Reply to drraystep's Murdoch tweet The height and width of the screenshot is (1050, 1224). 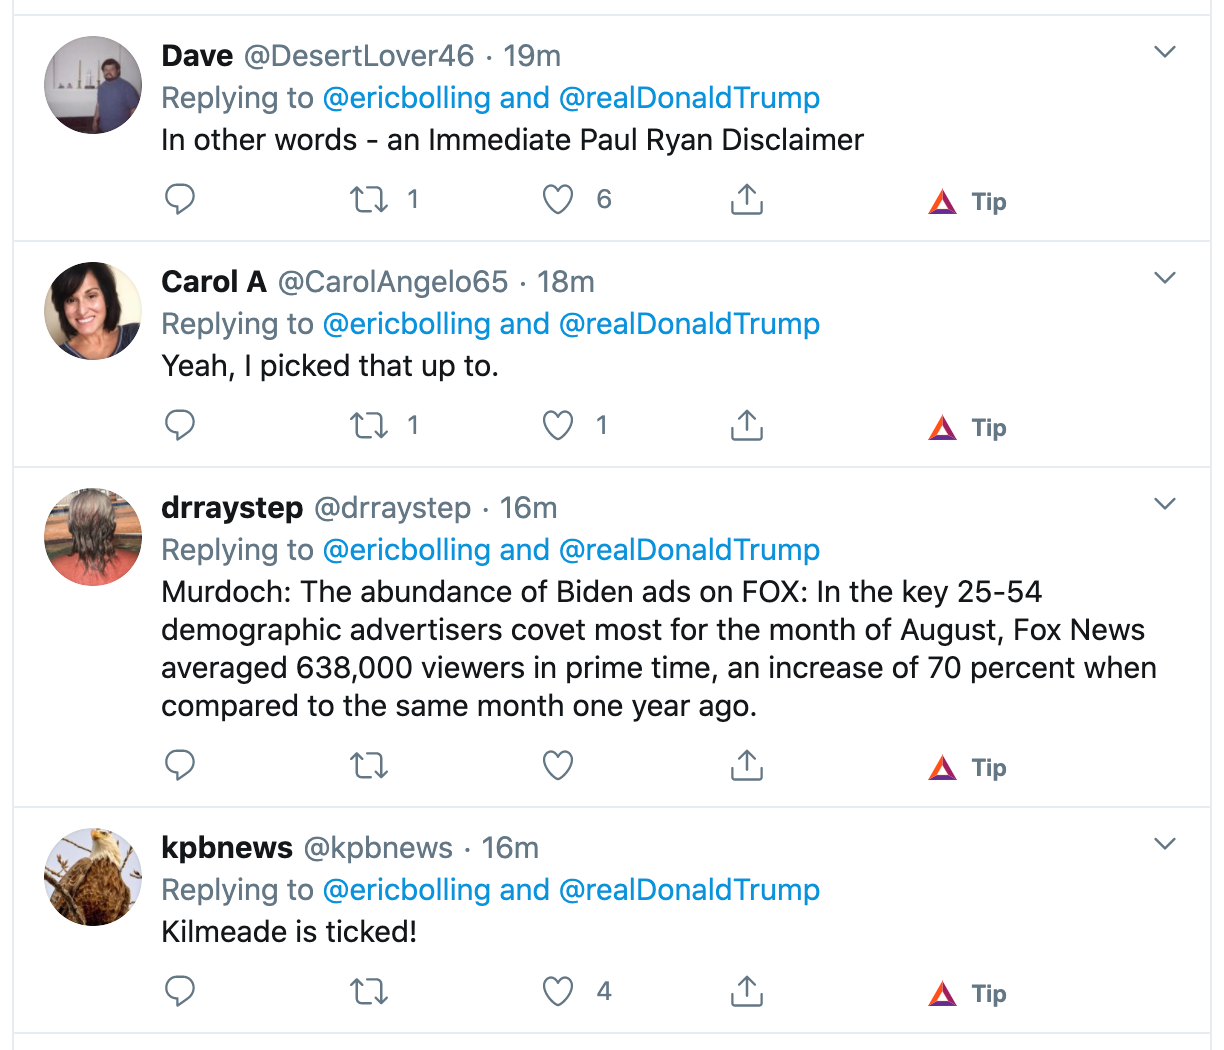(x=180, y=765)
